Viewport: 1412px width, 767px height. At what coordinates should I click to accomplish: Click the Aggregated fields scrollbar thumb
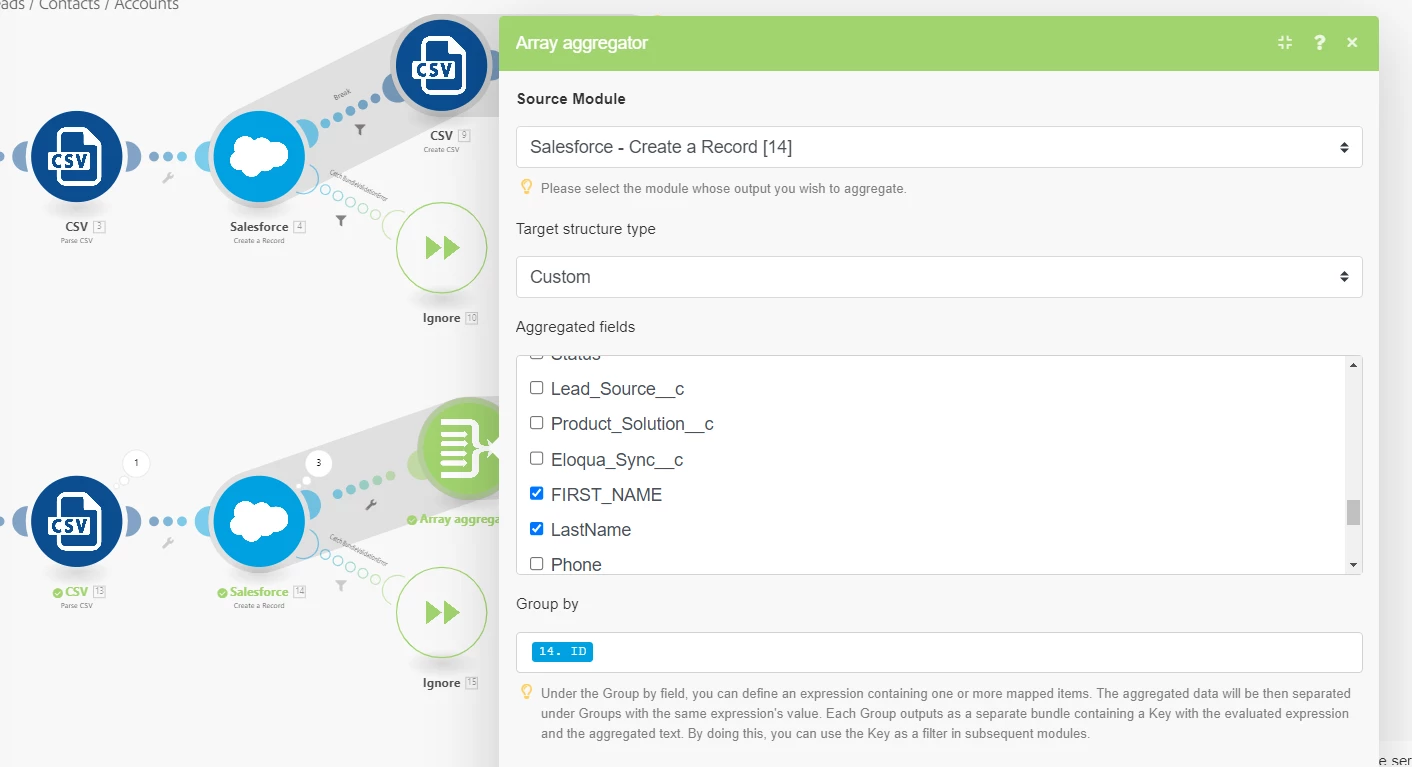(1354, 513)
